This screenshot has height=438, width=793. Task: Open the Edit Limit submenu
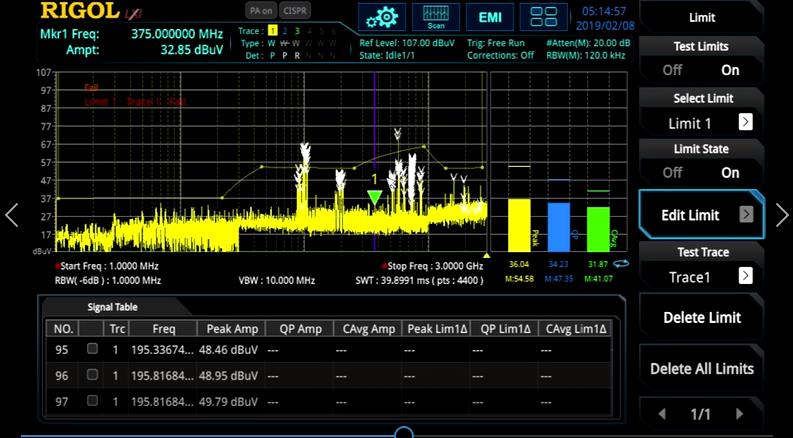[701, 215]
